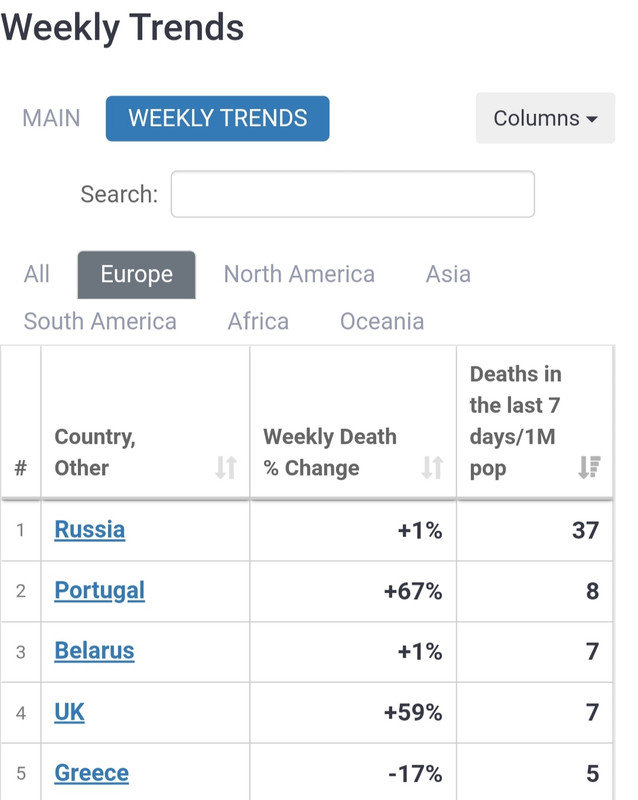Select the Africa continent filter

[x=258, y=321]
